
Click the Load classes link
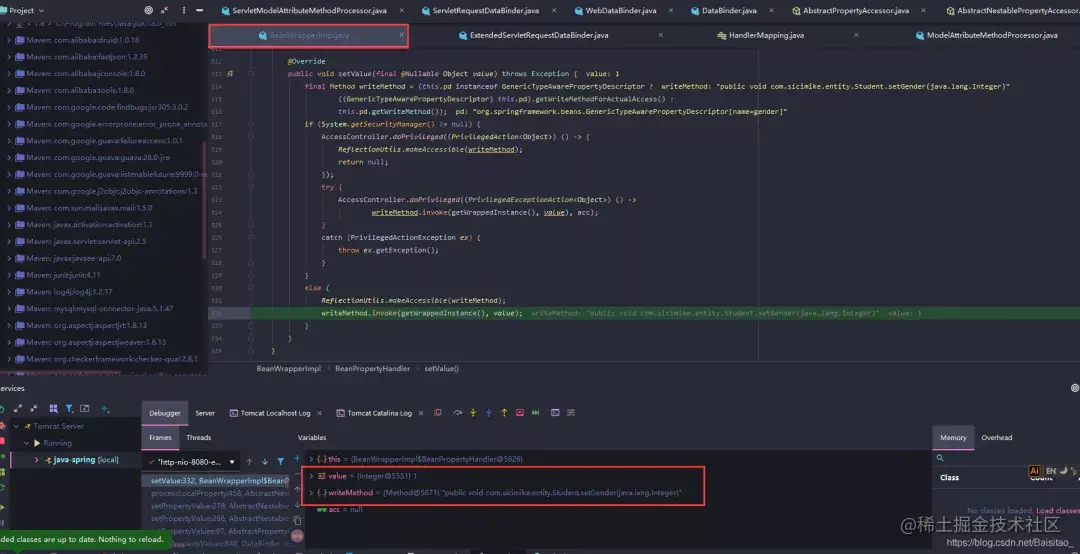tap(1057, 511)
